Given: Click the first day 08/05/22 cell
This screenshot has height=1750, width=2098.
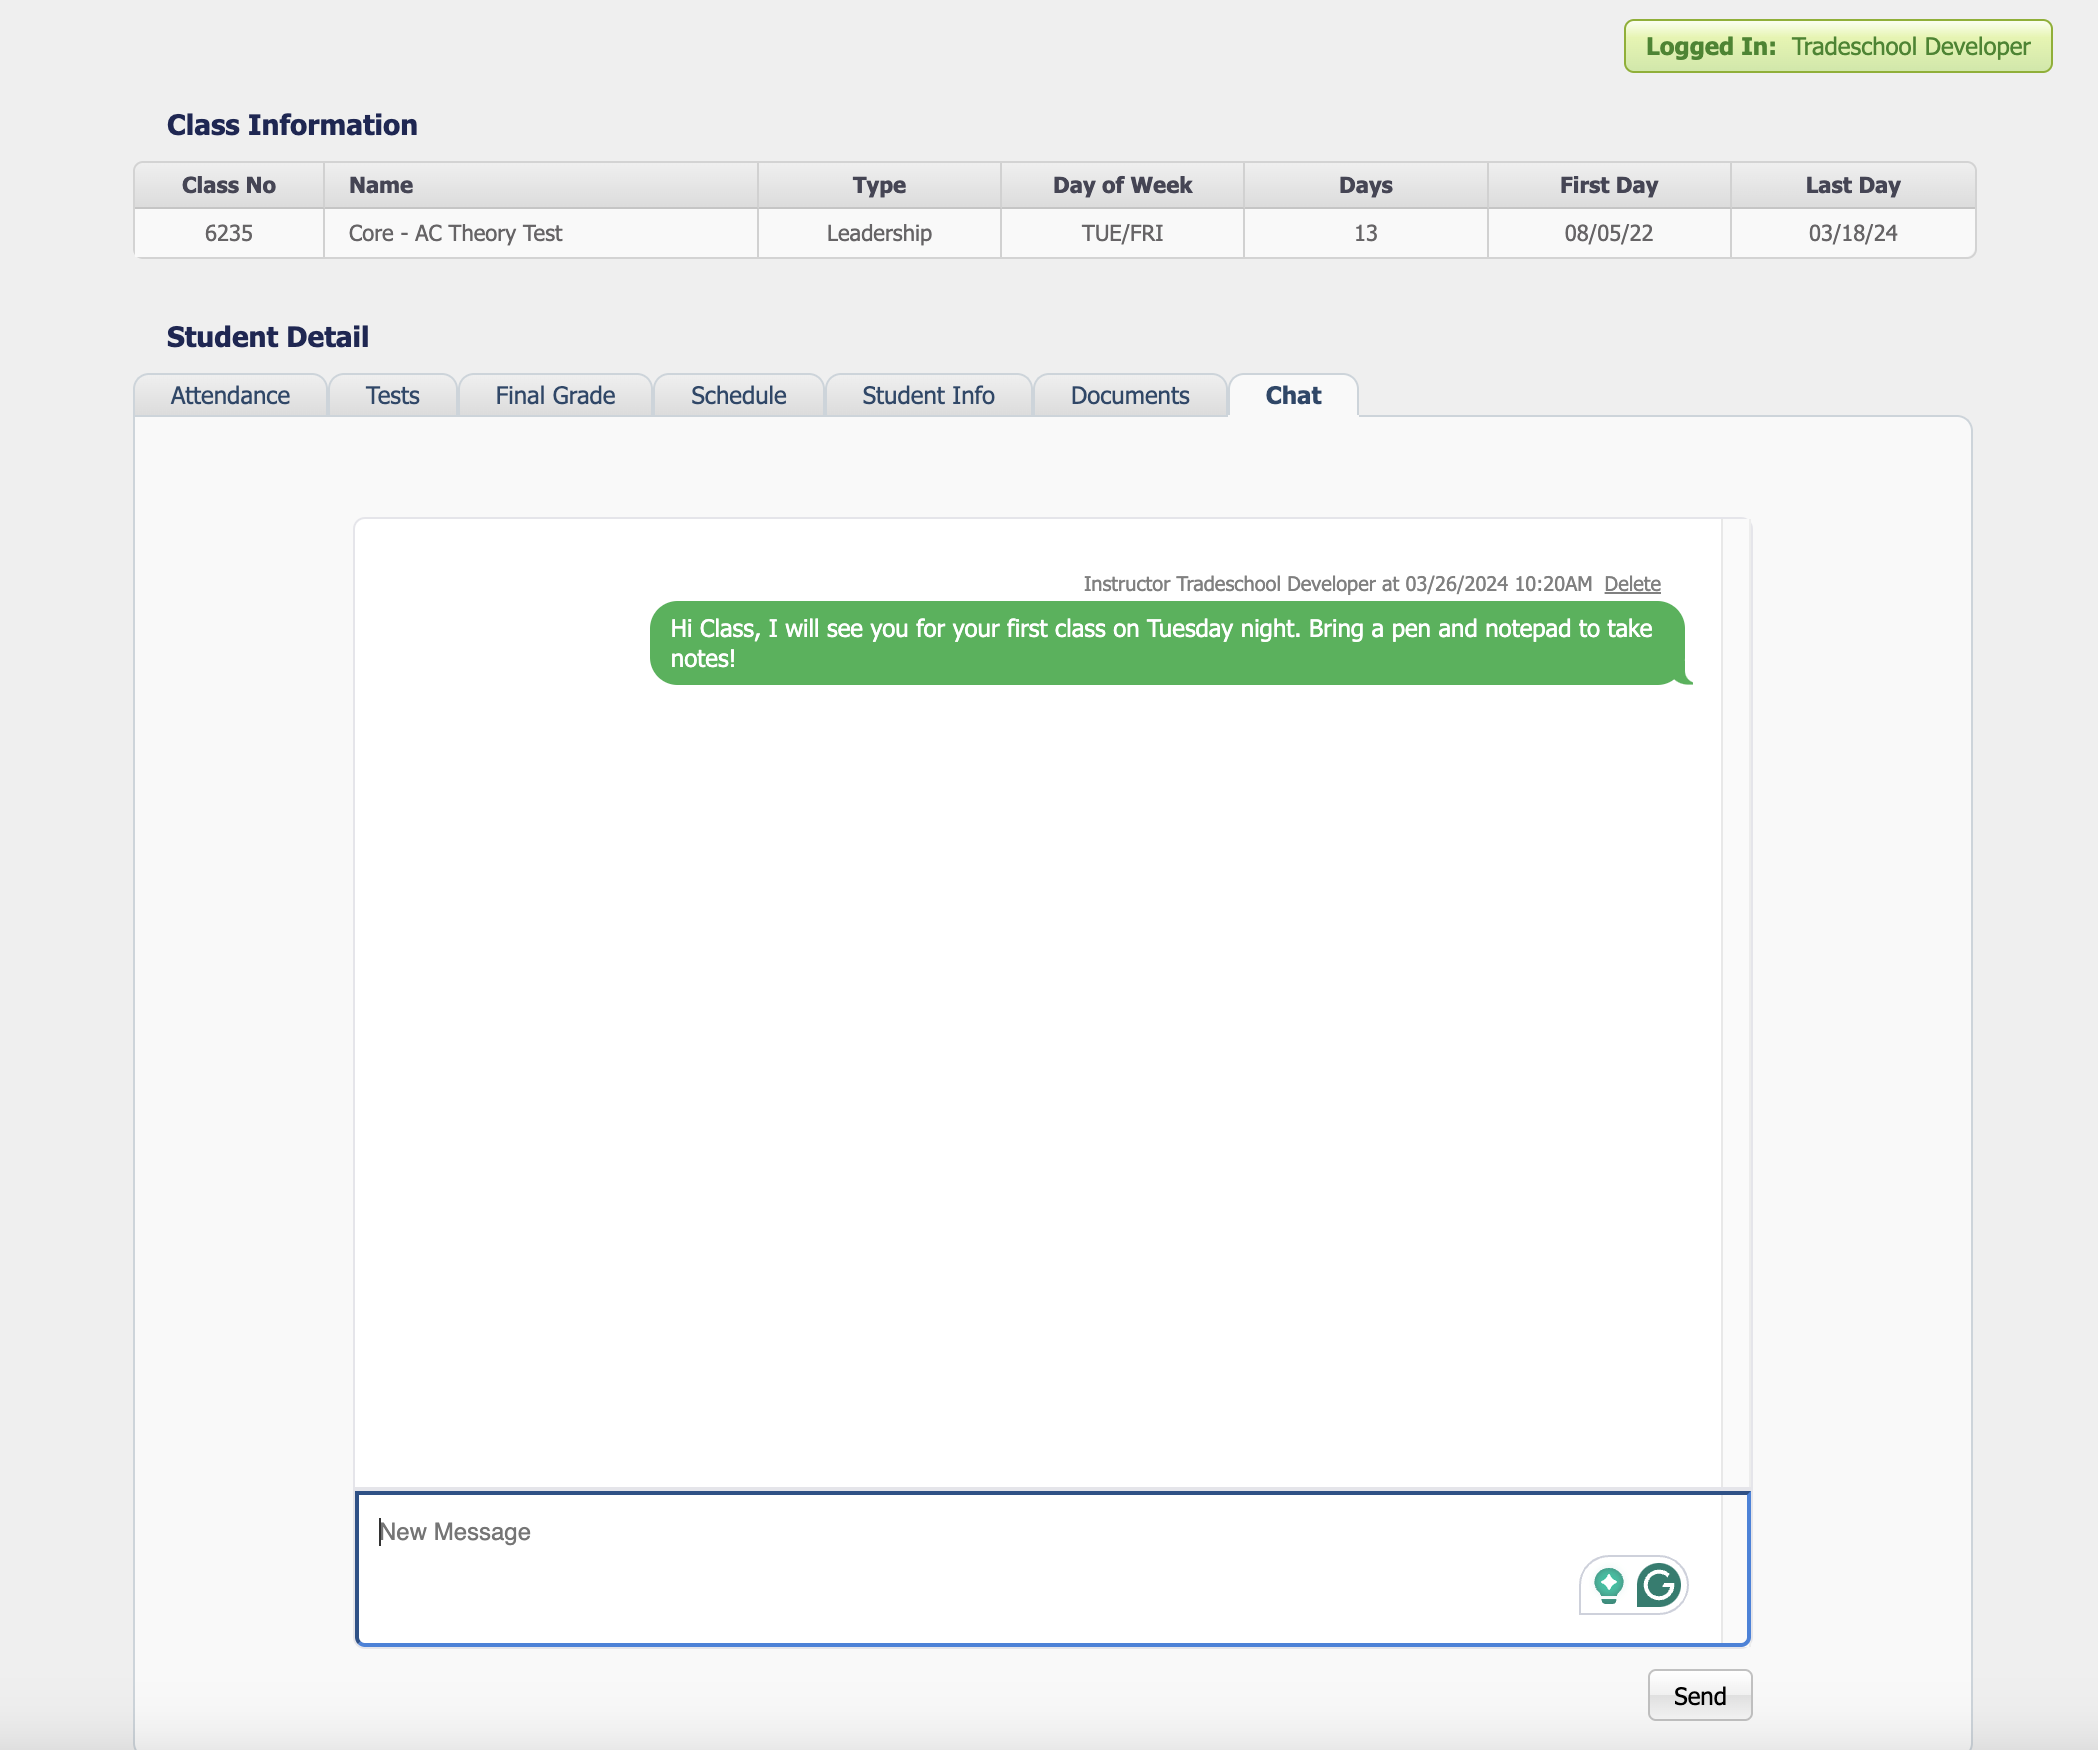Looking at the screenshot, I should 1609,234.
